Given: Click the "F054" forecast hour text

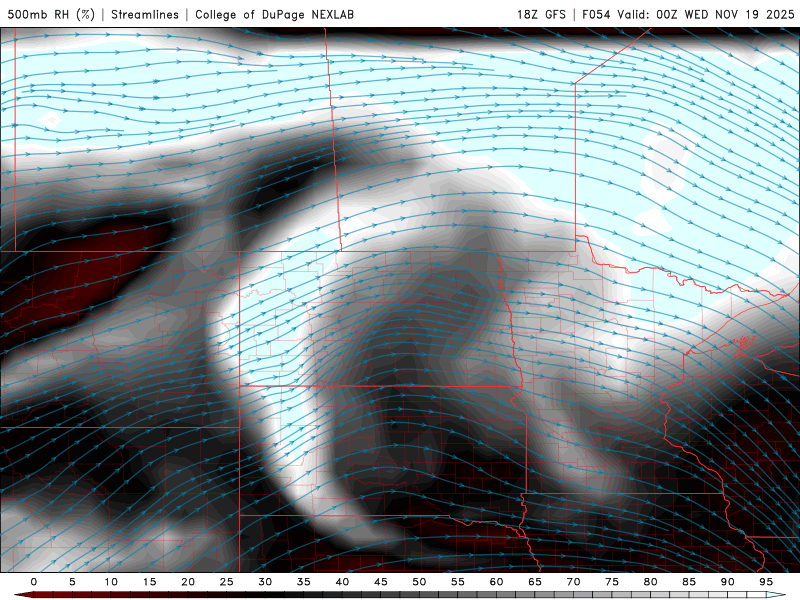Looking at the screenshot, I should click(596, 14).
